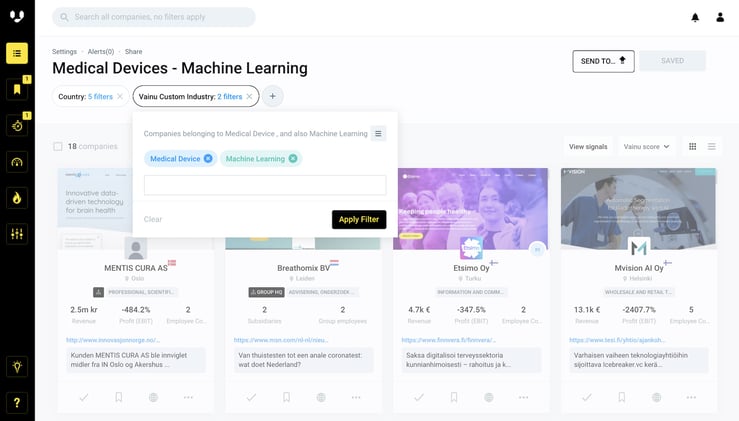
Task: Toggle the select all companies checkbox
Action: 58,147
